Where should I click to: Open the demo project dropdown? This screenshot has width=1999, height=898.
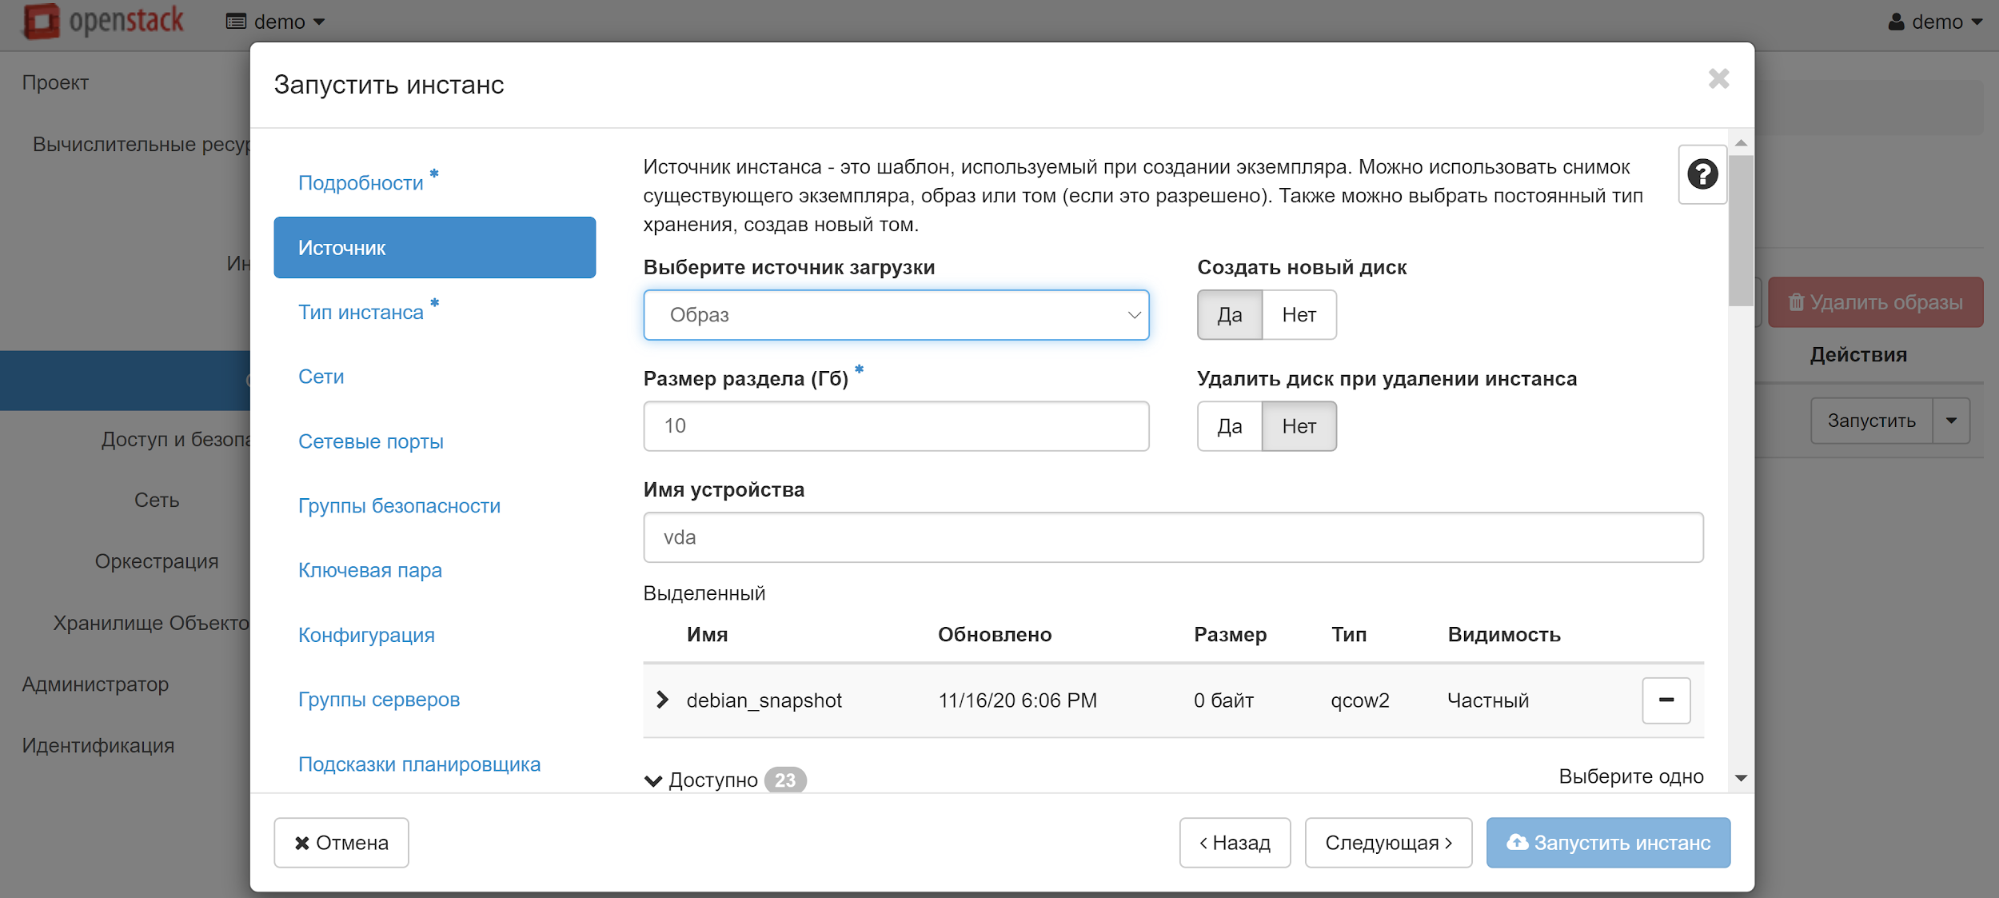tap(276, 22)
